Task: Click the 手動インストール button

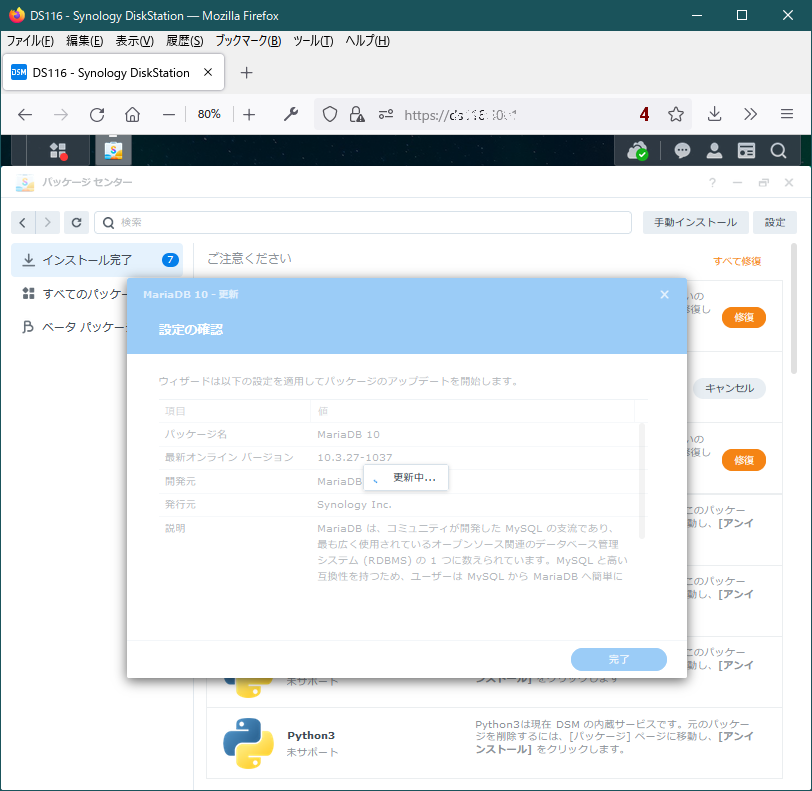Action: [695, 223]
